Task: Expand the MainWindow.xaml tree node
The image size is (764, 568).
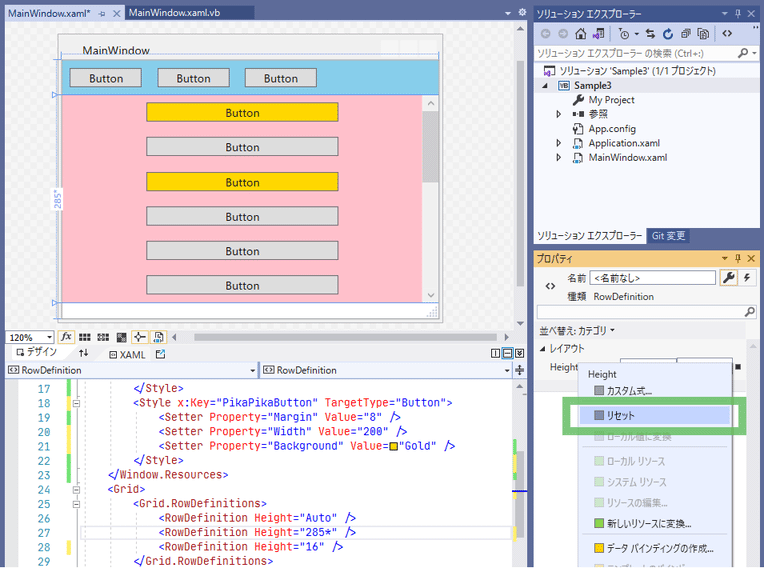Action: (x=559, y=157)
